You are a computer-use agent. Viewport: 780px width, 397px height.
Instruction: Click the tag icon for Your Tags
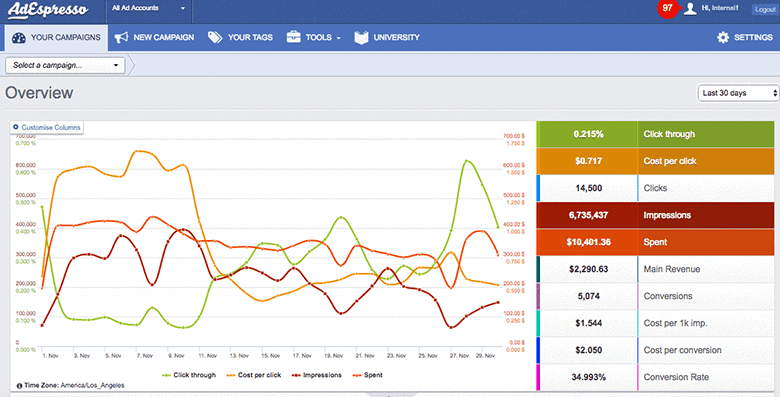[215, 37]
